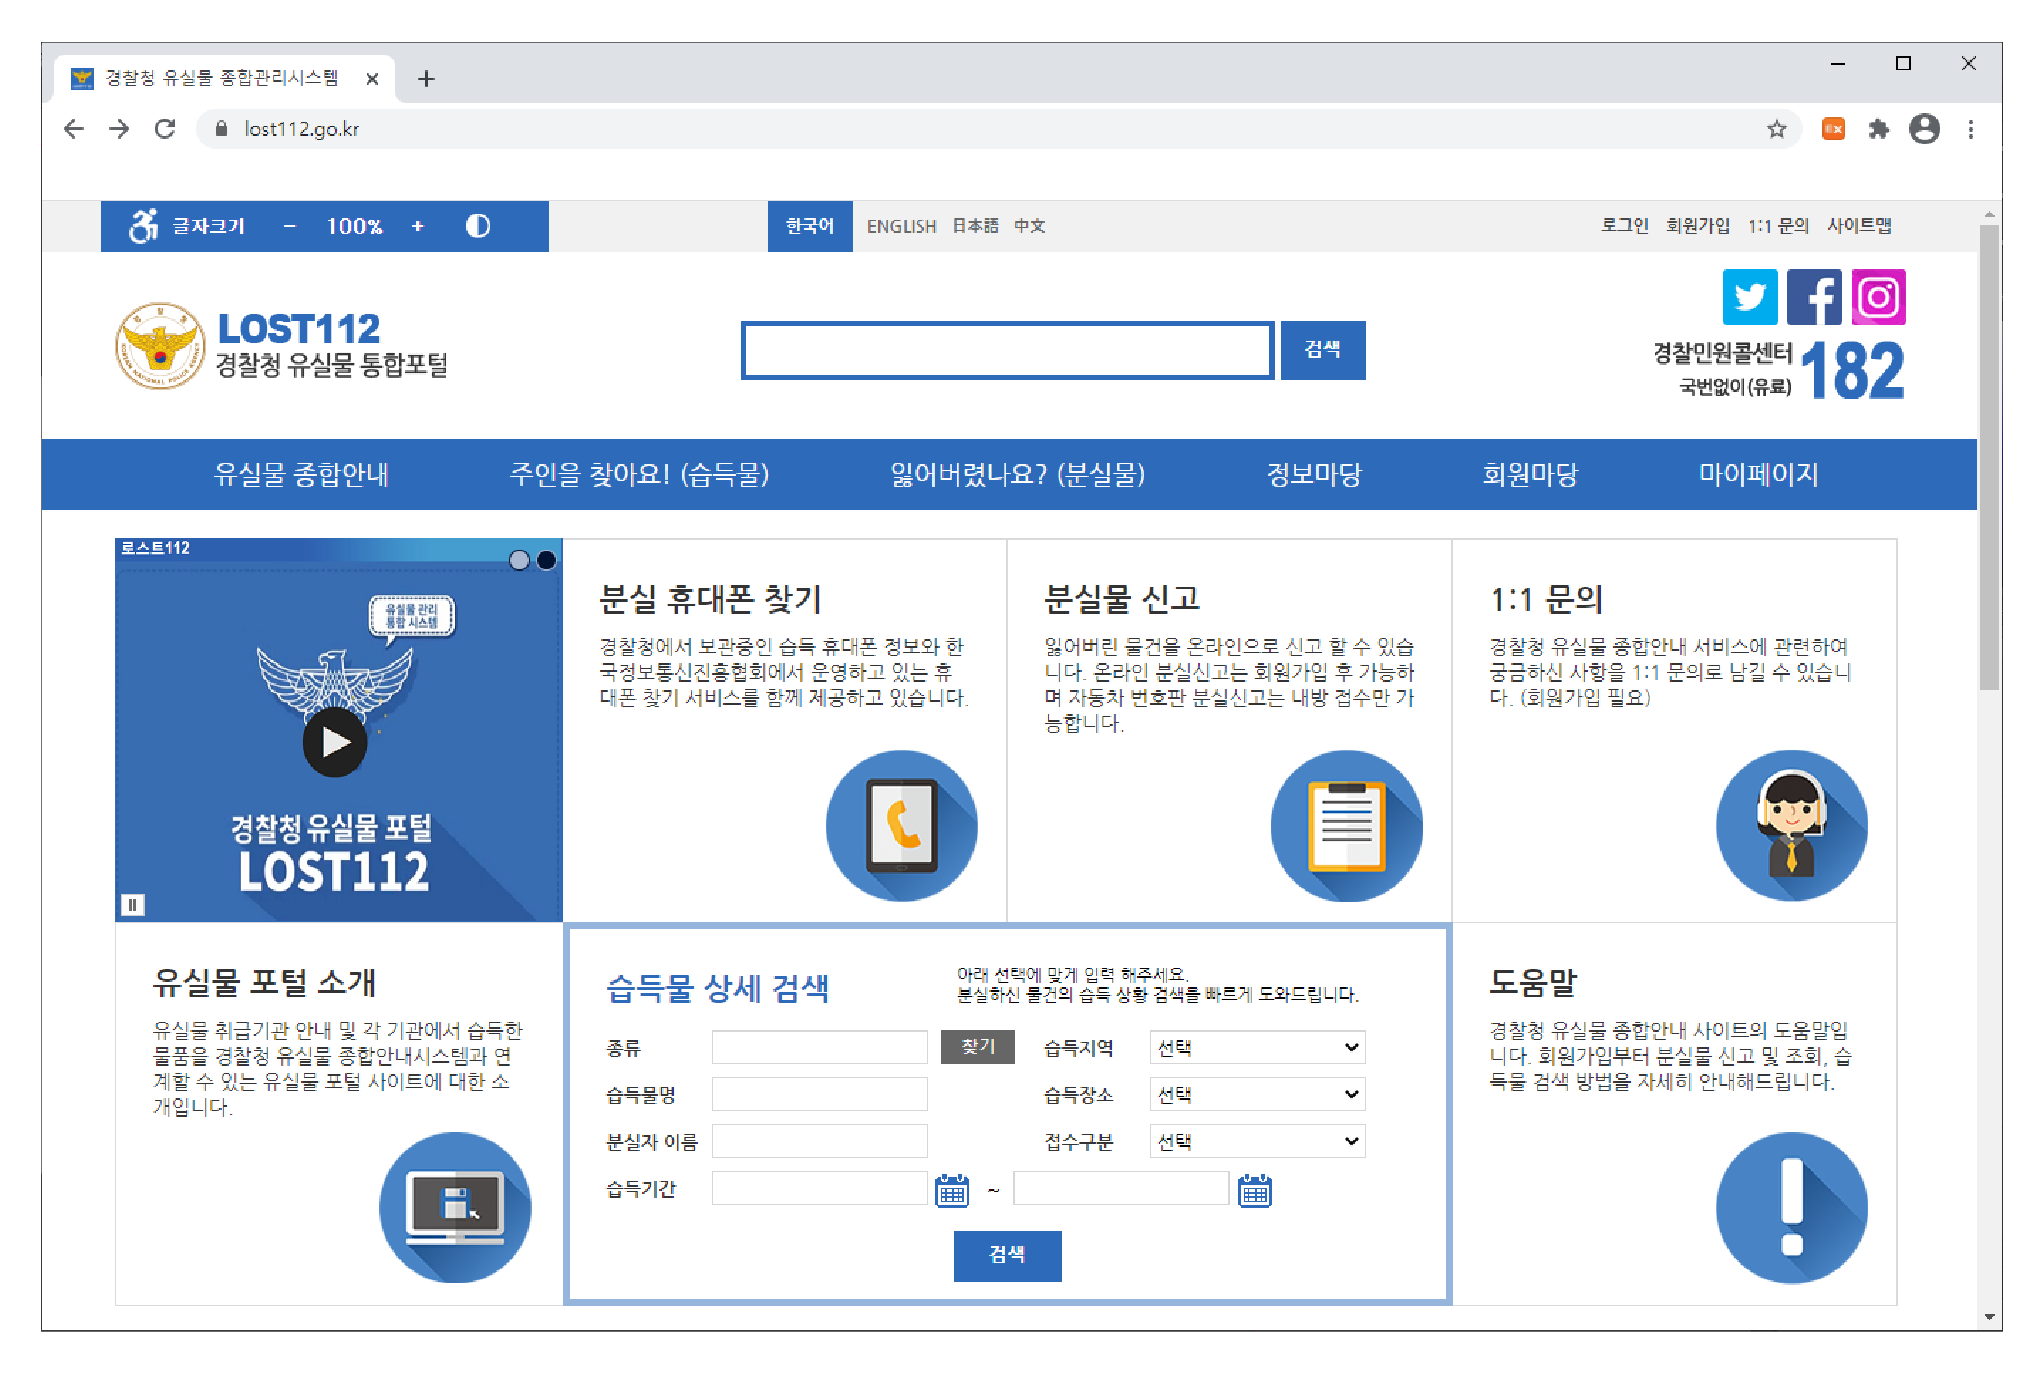Open the Instagram social media icon
This screenshot has height=1373, width=2044.
[x=1878, y=297]
